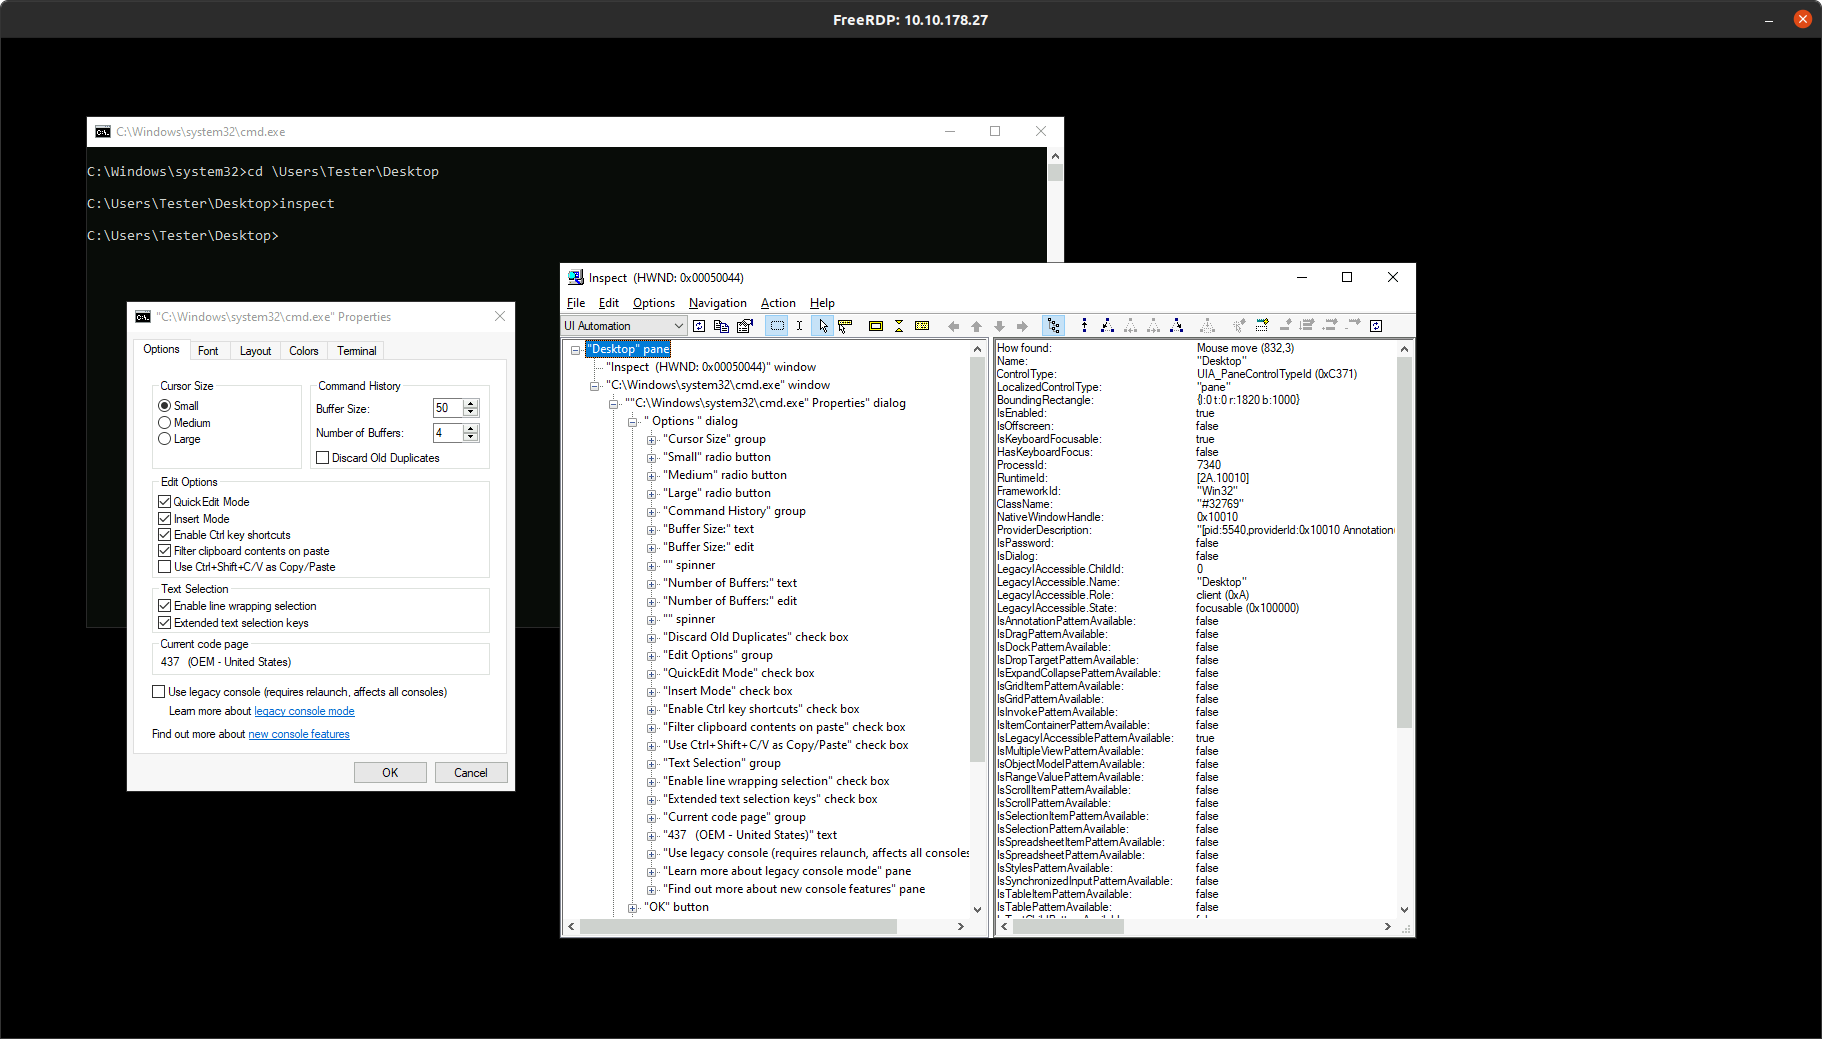Click the Copy icon in Inspect toolbar
This screenshot has height=1039, width=1822.
[x=721, y=326]
